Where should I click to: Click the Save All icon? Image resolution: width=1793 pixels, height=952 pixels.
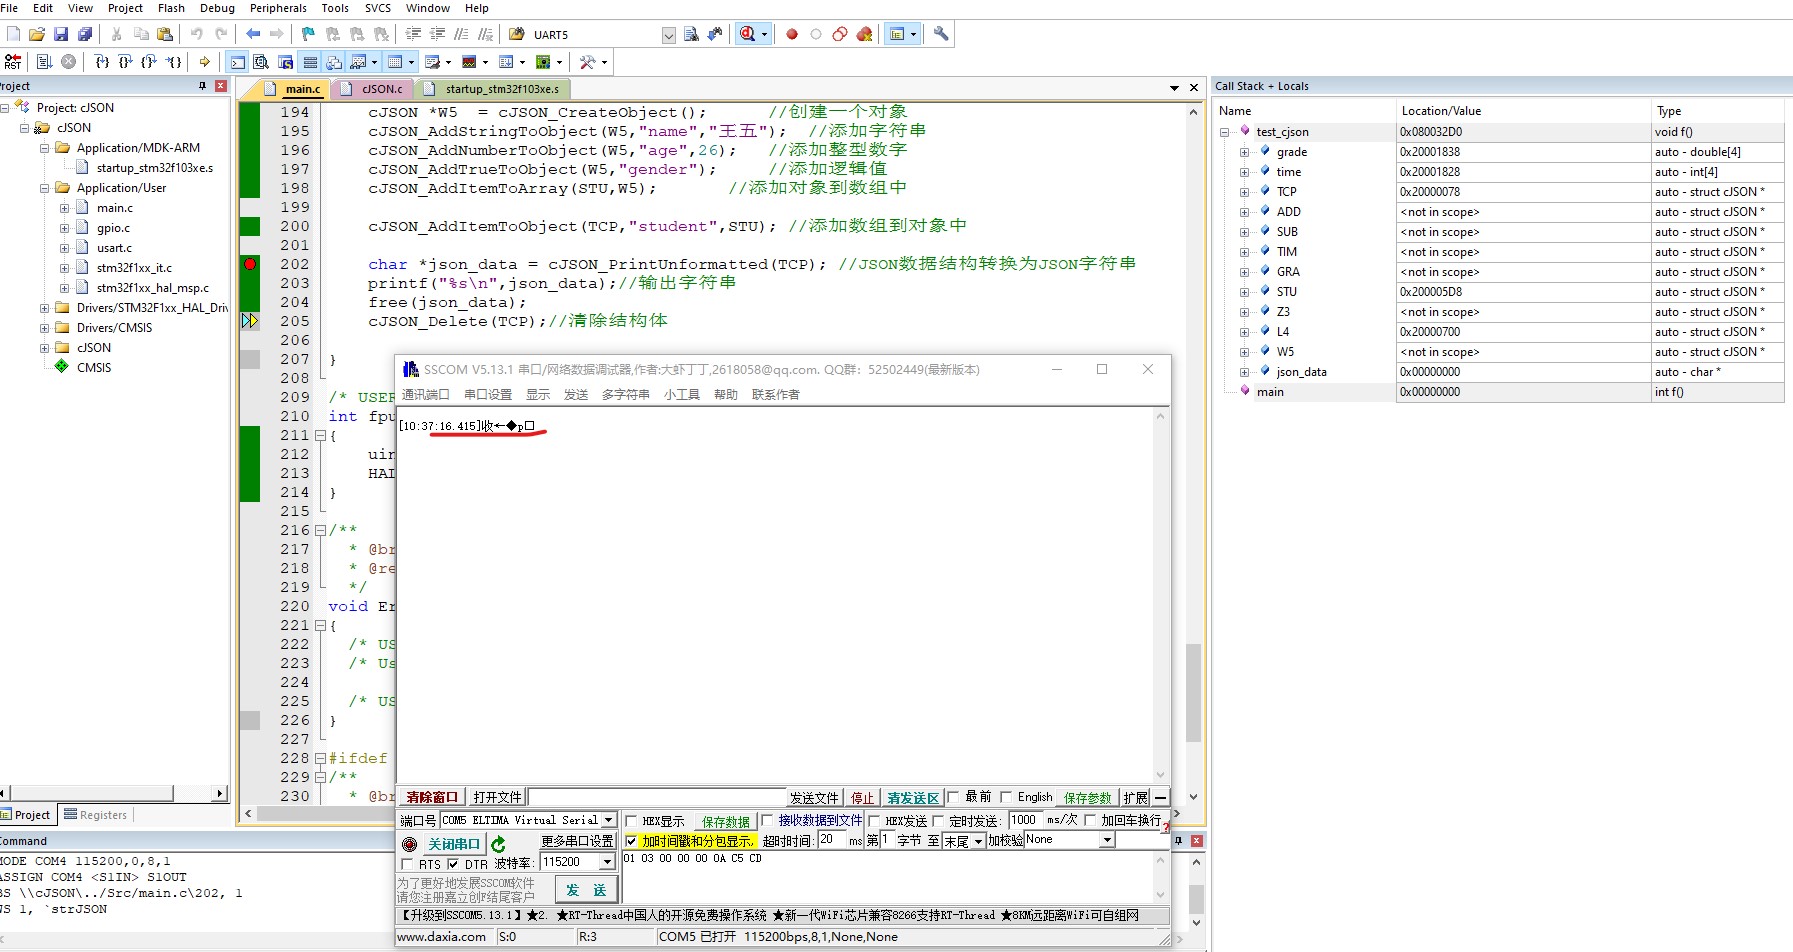pyautogui.click(x=85, y=33)
